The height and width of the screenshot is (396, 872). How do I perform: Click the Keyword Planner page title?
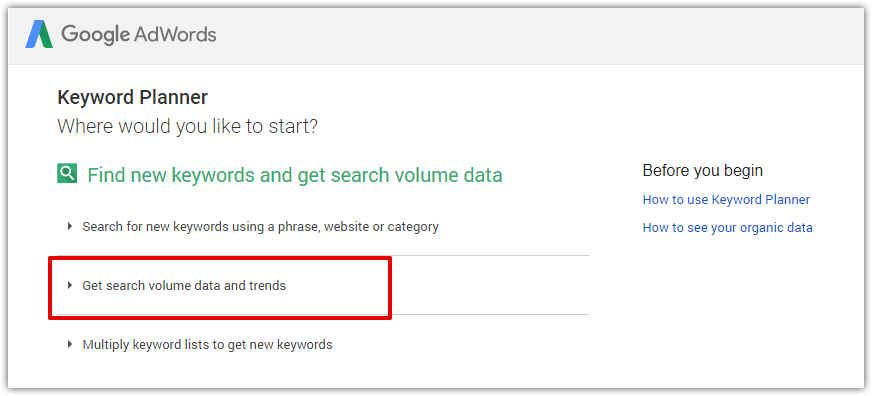pos(132,97)
